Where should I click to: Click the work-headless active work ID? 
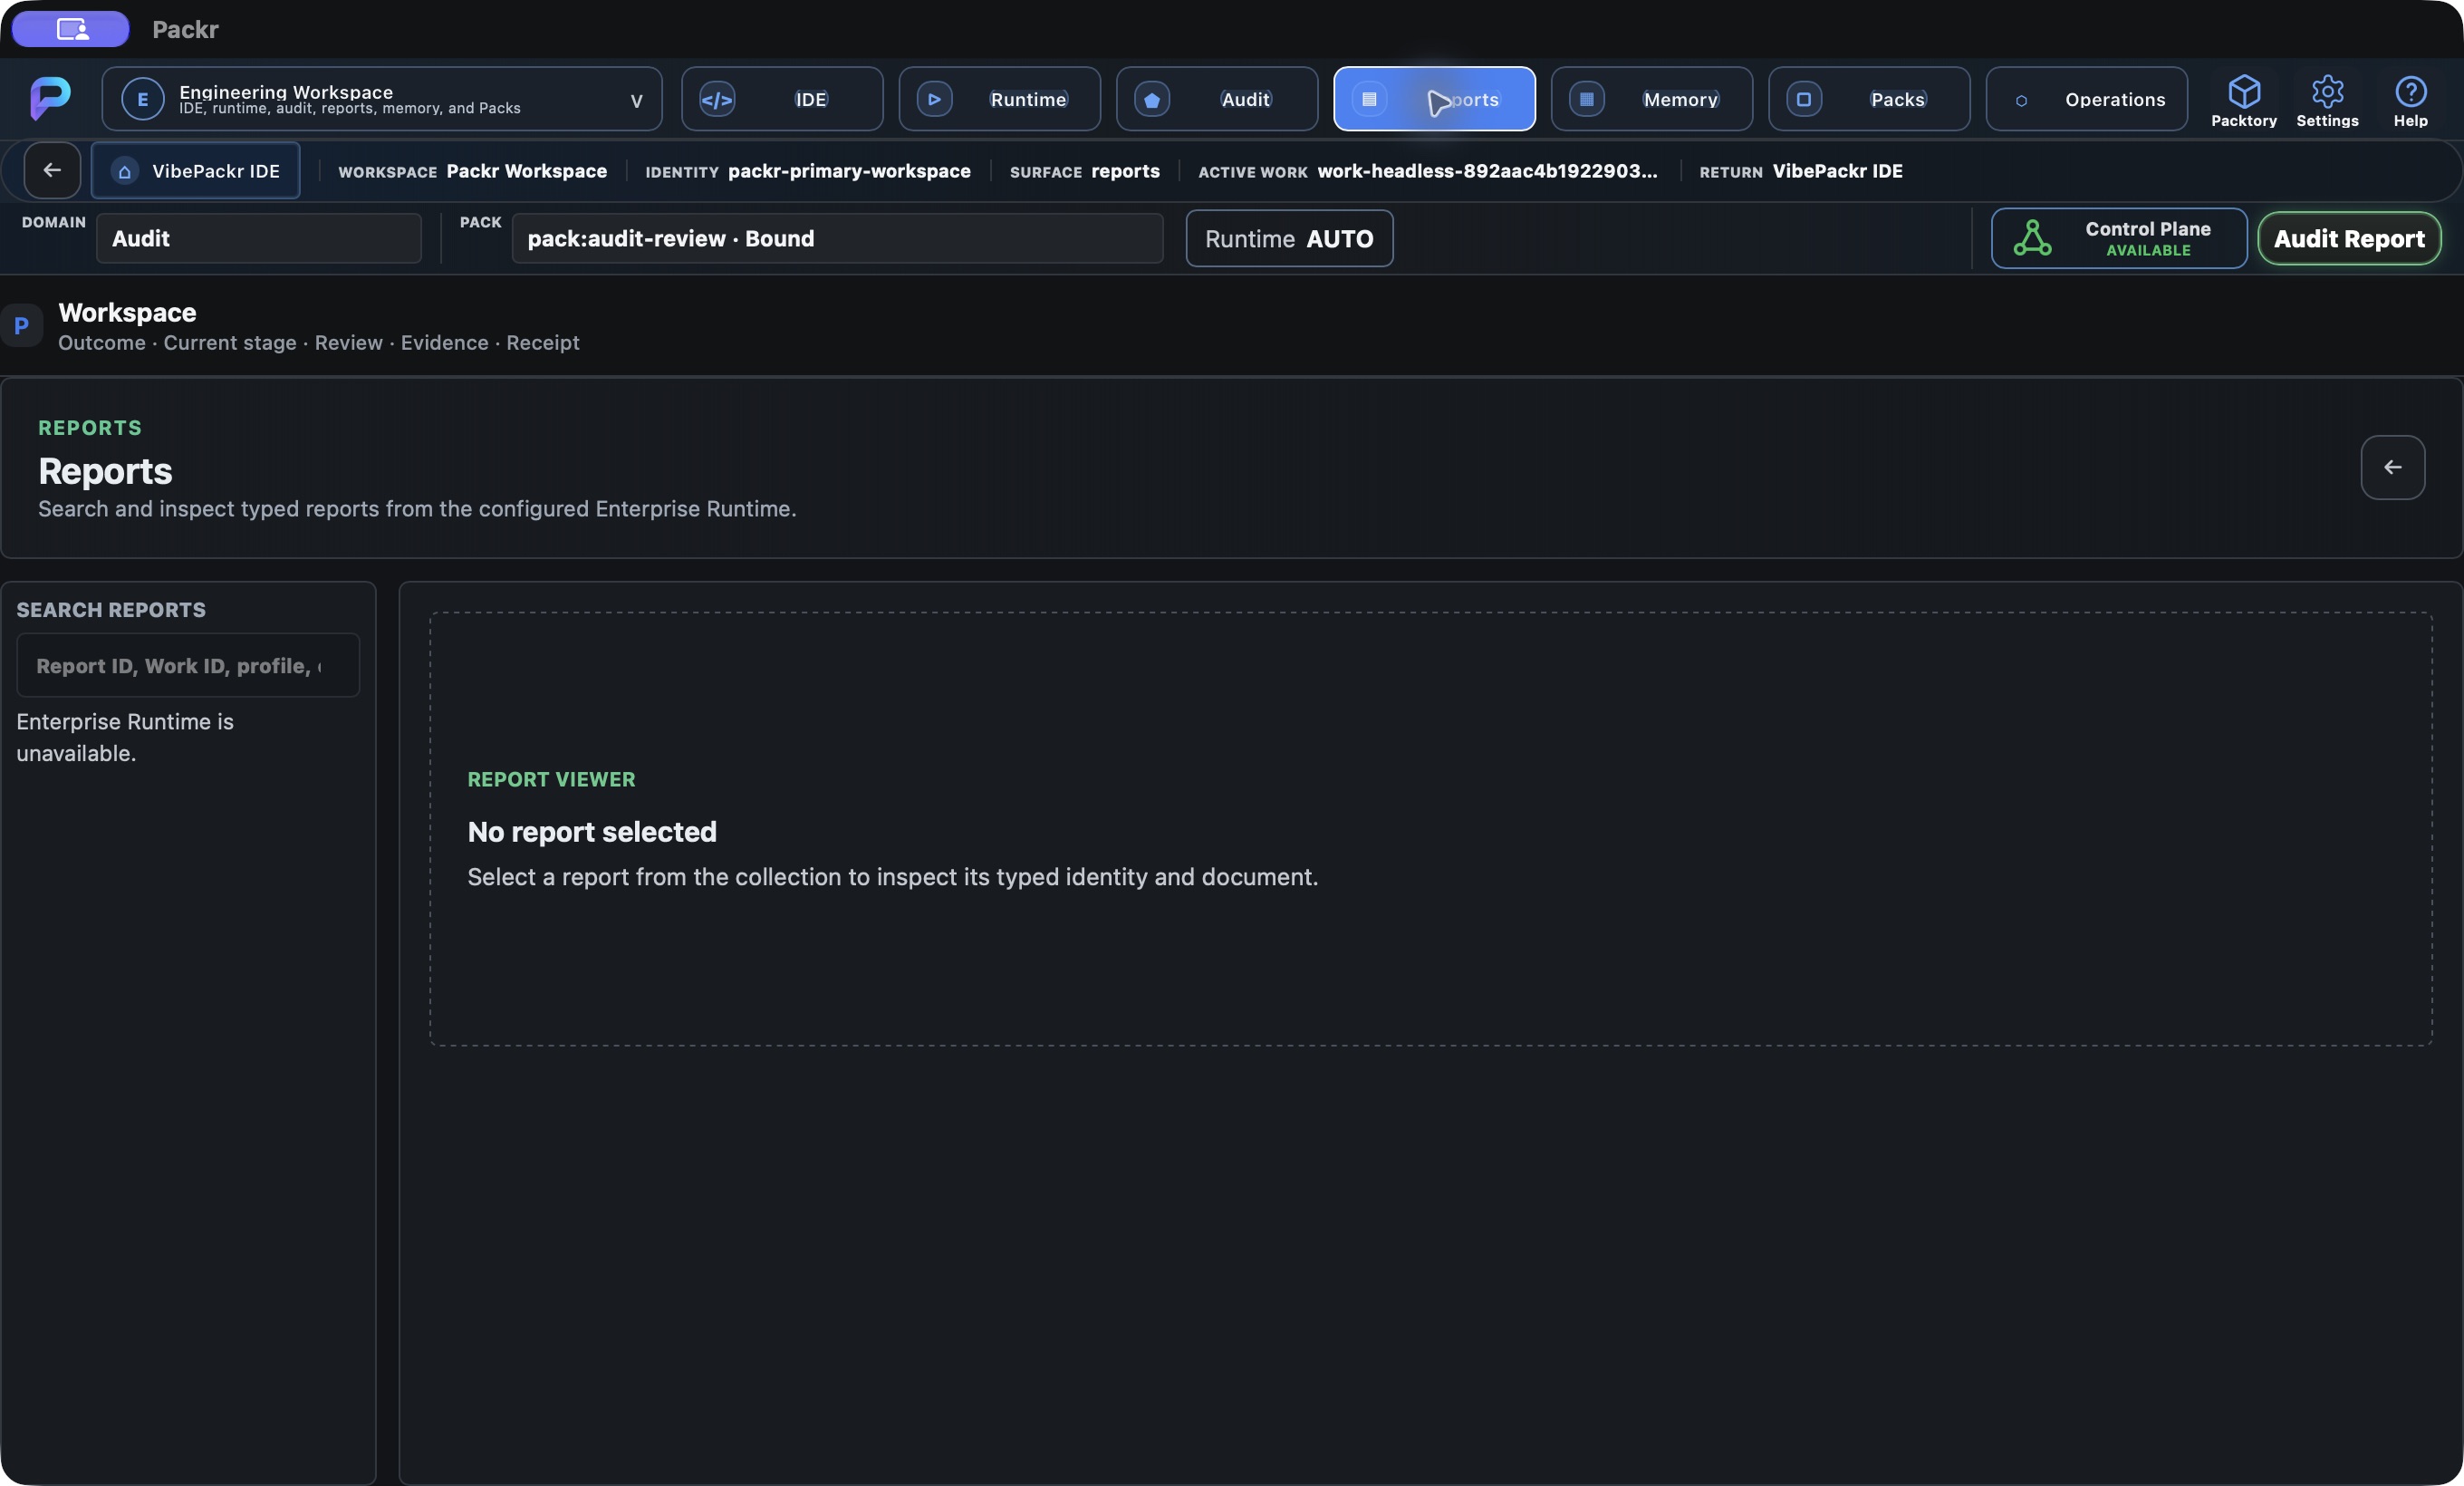(1487, 171)
